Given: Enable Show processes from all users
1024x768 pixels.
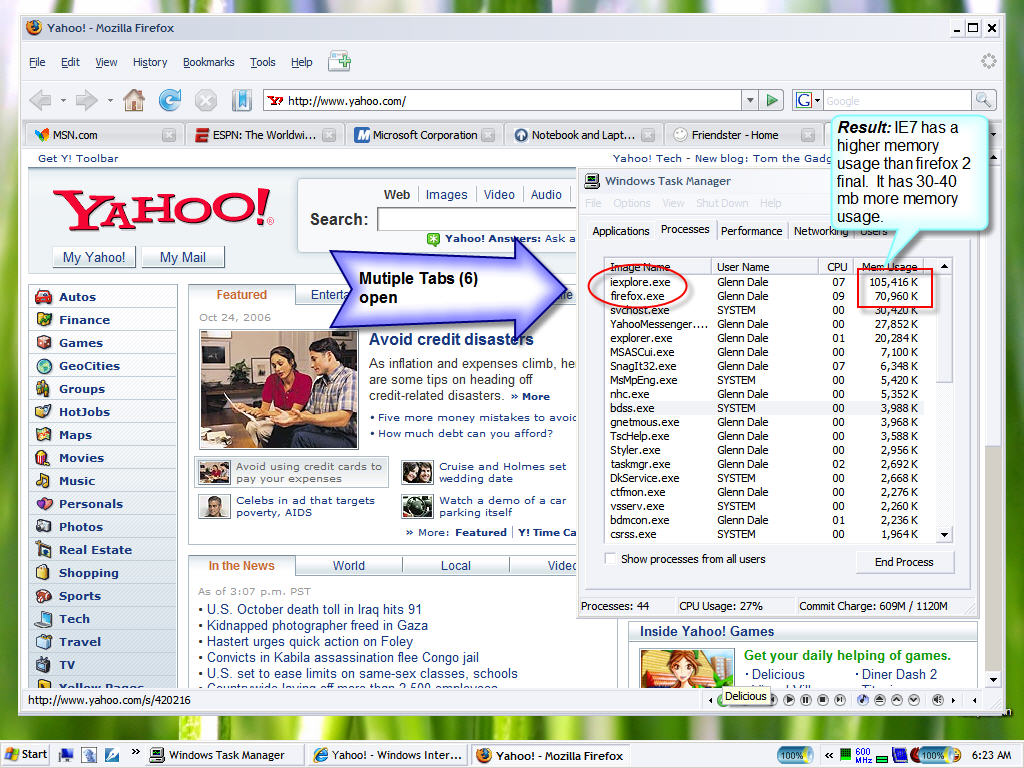Looking at the screenshot, I should tap(610, 559).
